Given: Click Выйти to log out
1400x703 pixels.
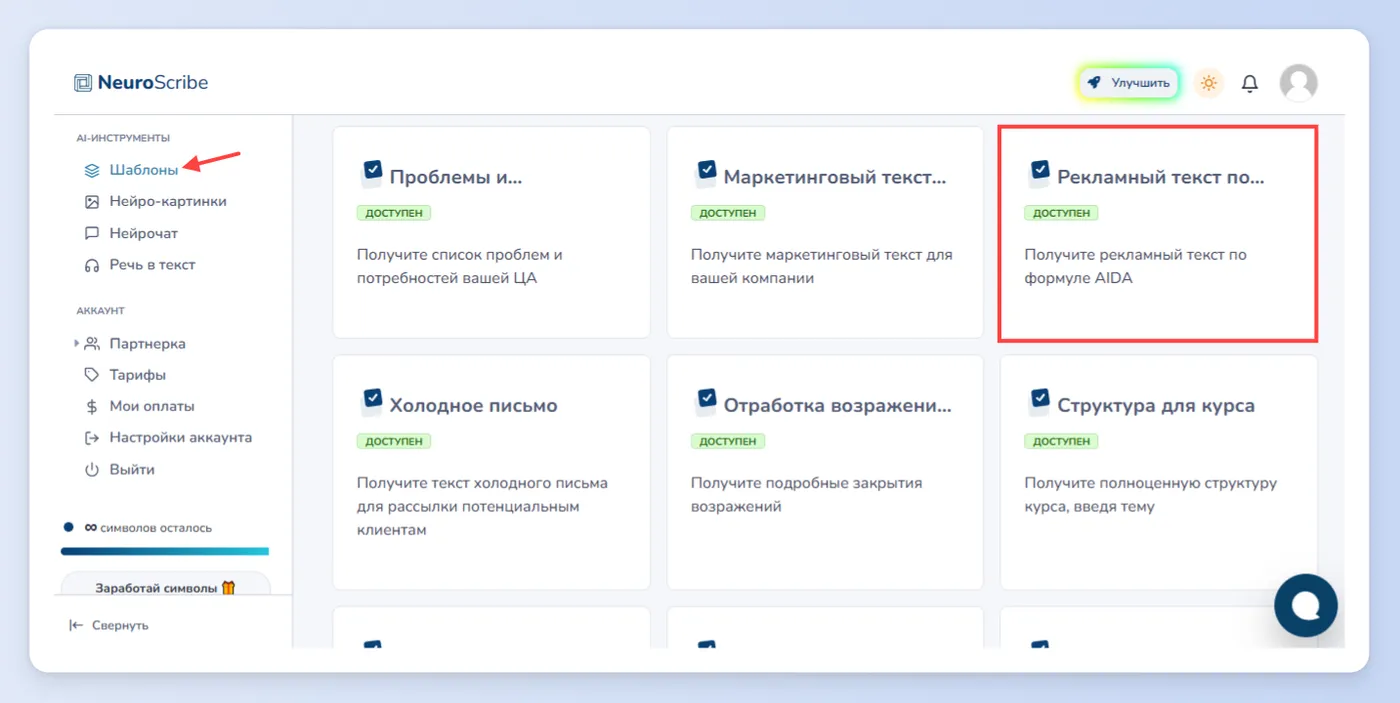Looking at the screenshot, I should [119, 470].
